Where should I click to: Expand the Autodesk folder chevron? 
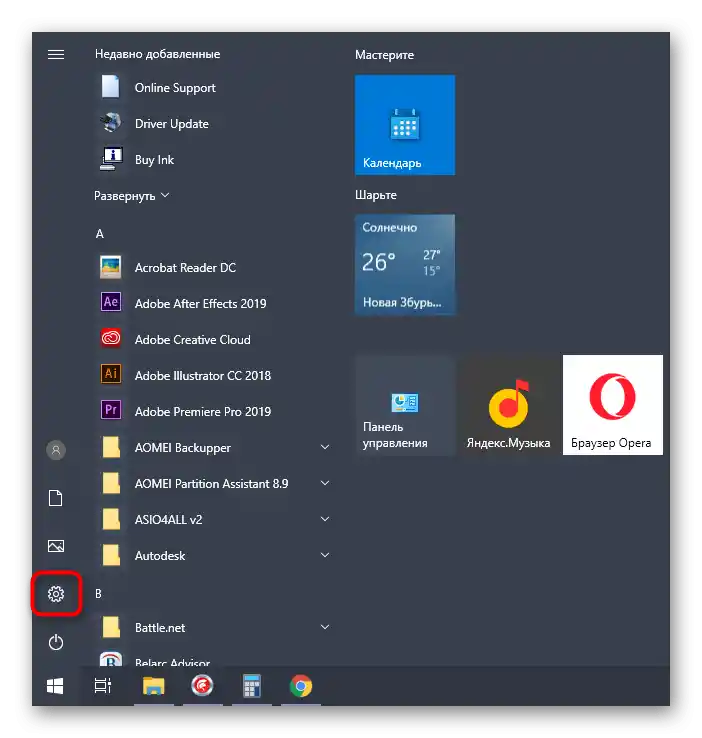[325, 555]
